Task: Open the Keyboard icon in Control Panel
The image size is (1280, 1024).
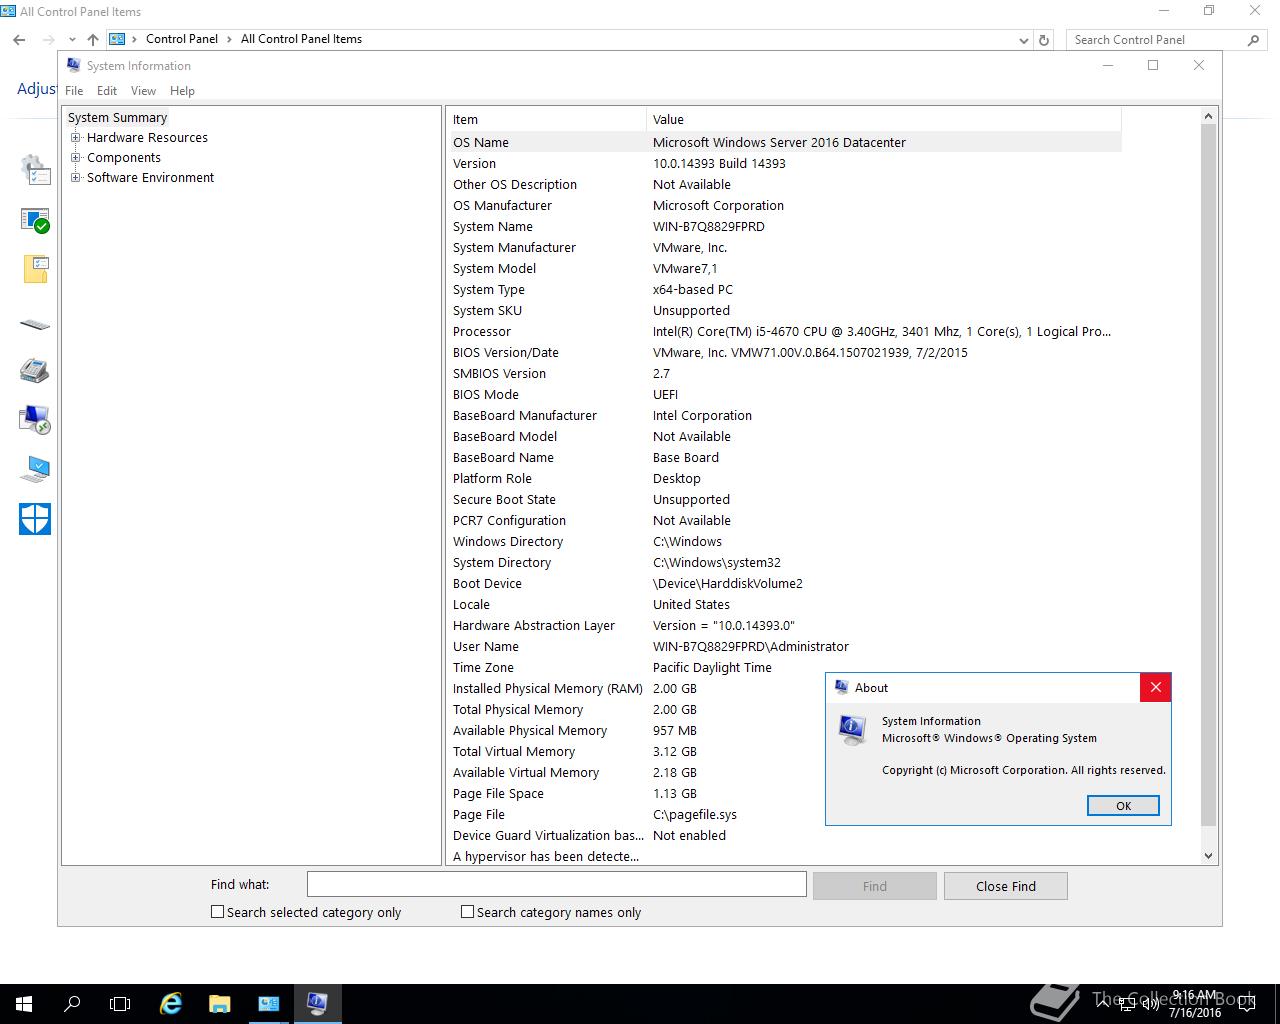Action: [35, 324]
